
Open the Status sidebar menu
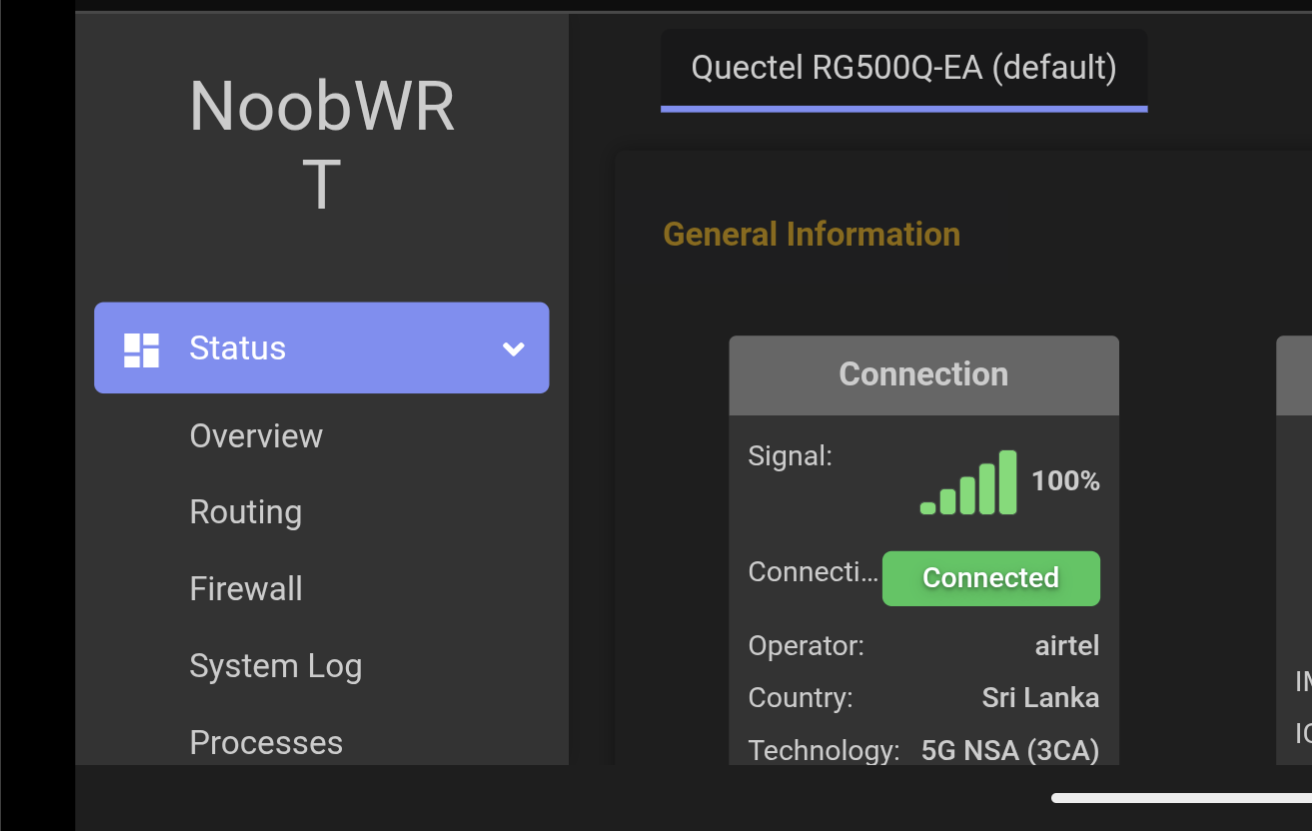[x=321, y=348]
